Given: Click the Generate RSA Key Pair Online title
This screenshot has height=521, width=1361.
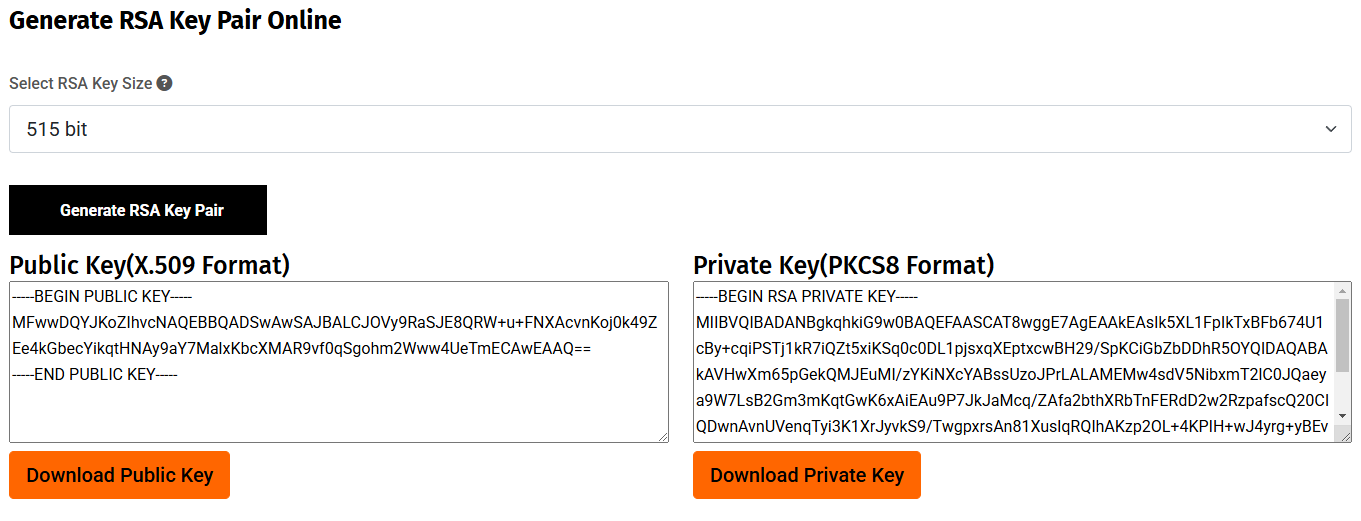Looking at the screenshot, I should pos(175,20).
